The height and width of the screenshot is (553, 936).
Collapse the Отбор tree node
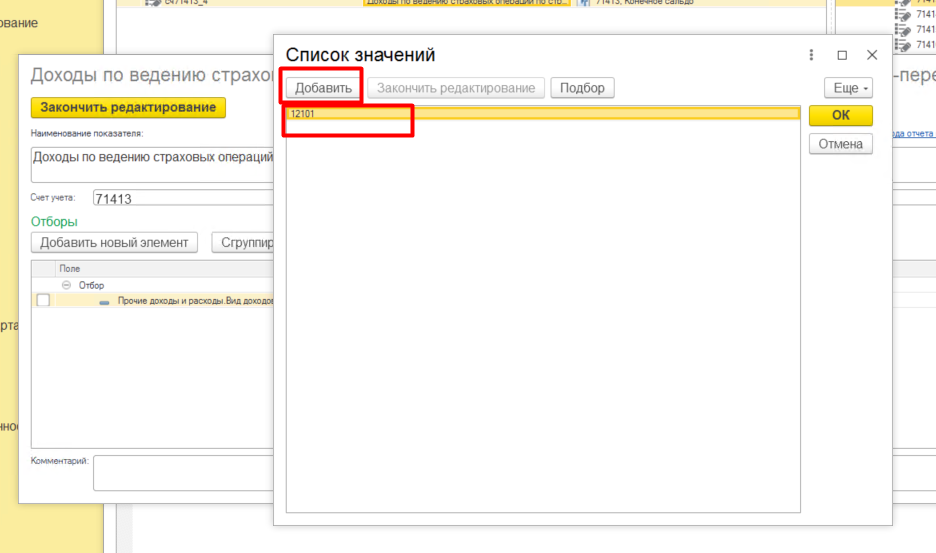66,285
